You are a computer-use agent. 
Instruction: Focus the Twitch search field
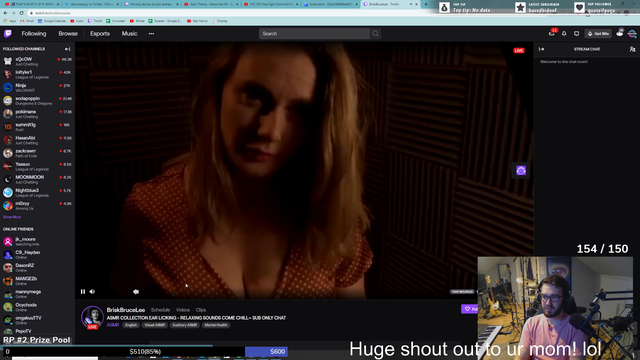(x=314, y=33)
